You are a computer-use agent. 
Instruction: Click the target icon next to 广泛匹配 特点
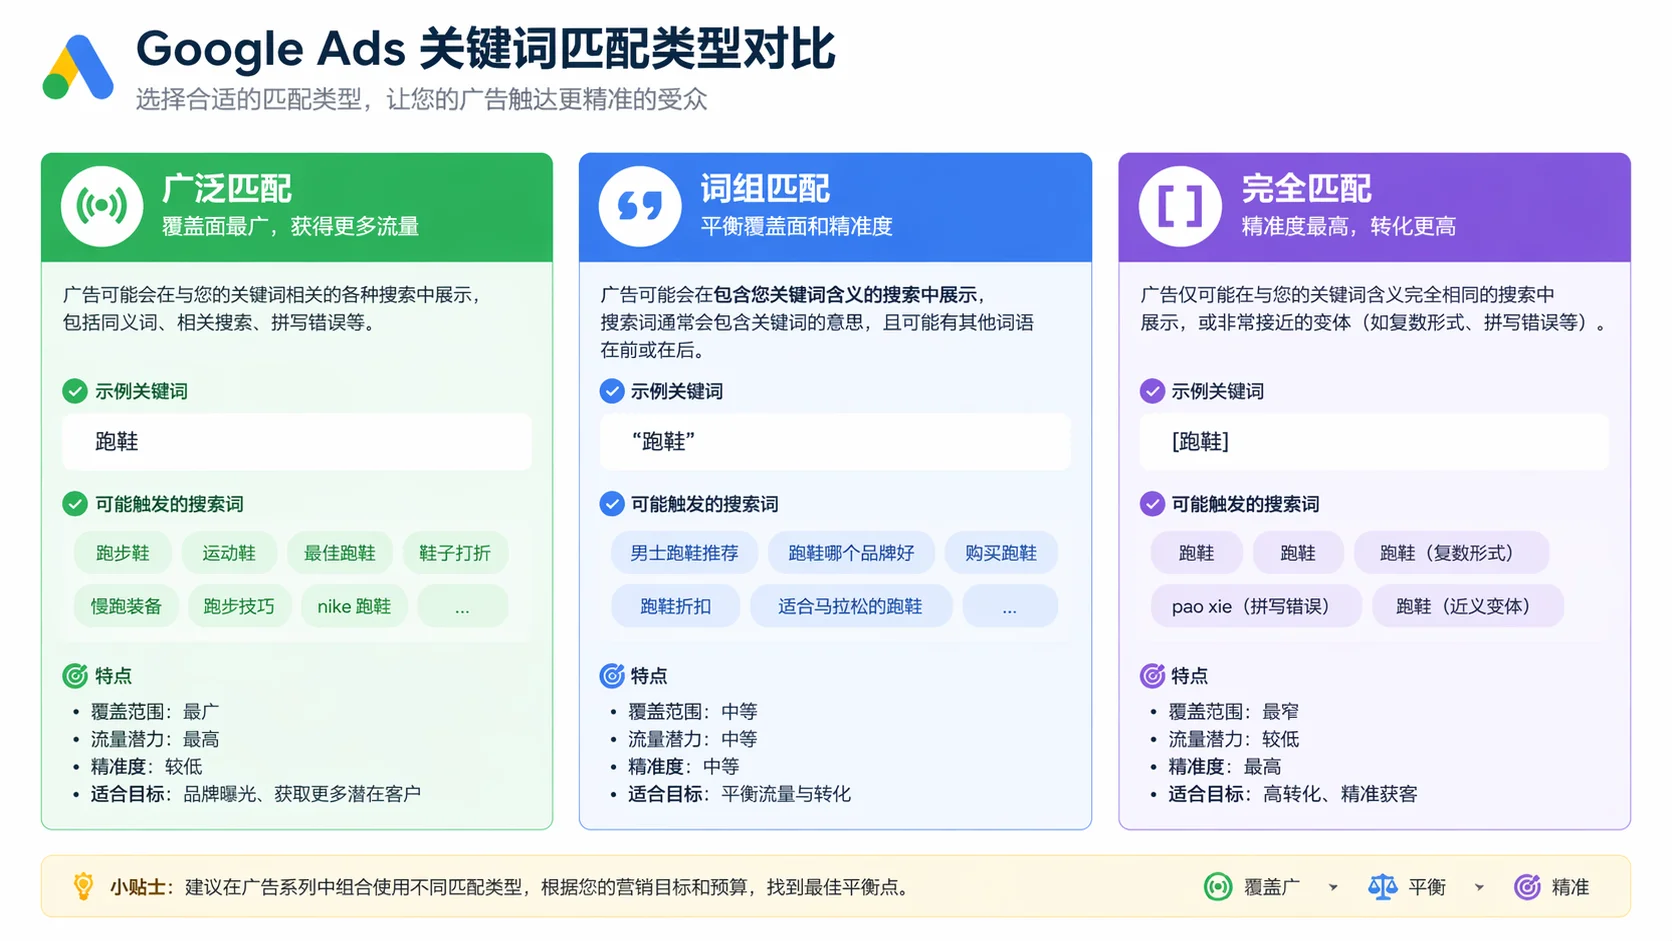tap(75, 676)
